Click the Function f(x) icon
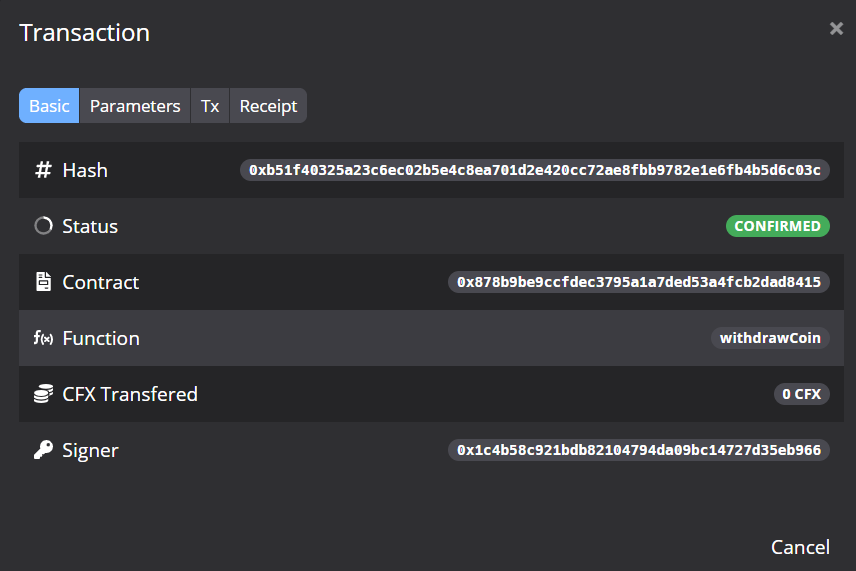Image resolution: width=856 pixels, height=571 pixels. tap(43, 338)
